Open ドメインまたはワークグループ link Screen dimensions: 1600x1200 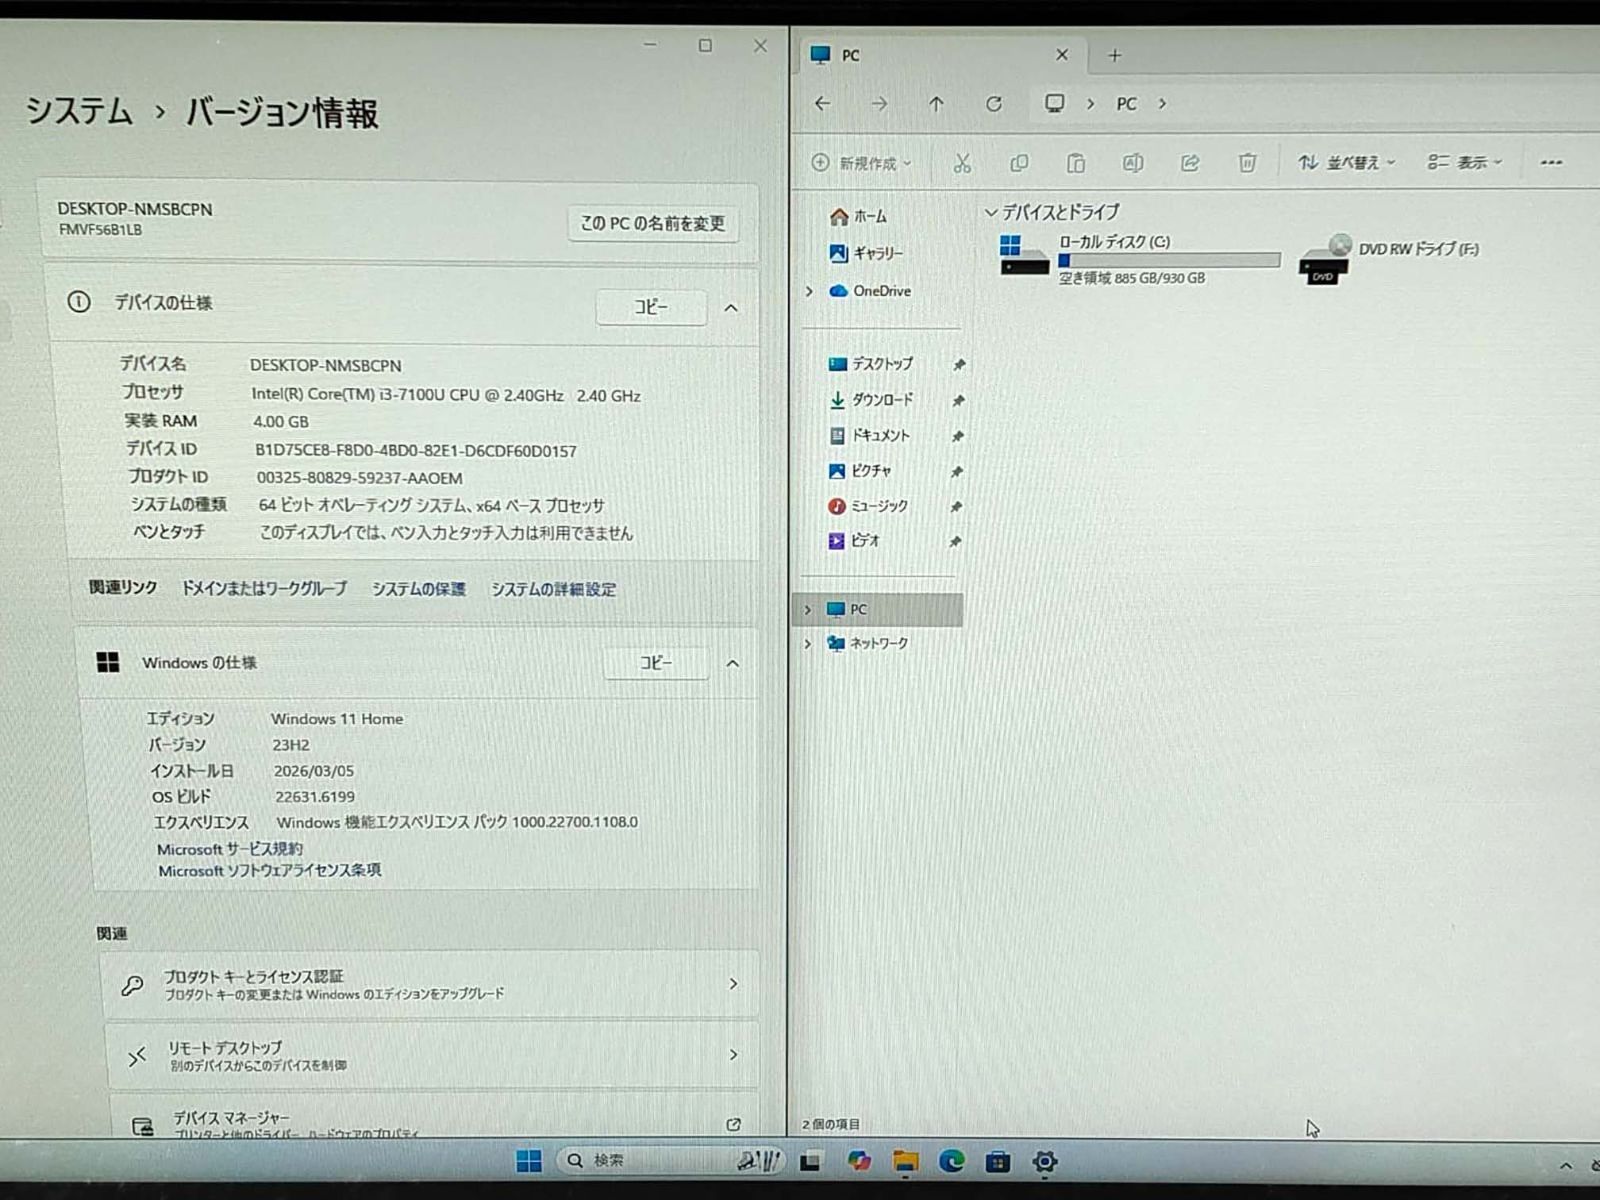(264, 589)
